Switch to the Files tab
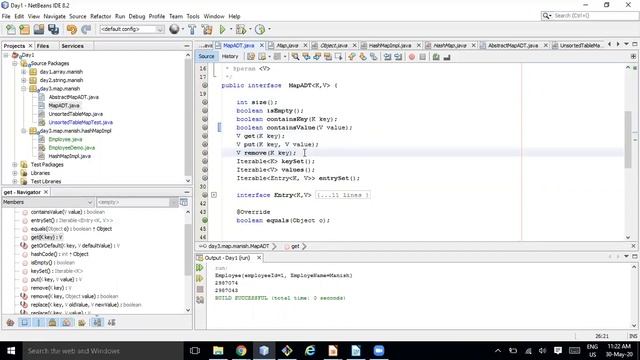Viewport: 640px width, 360px height. [x=43, y=46]
